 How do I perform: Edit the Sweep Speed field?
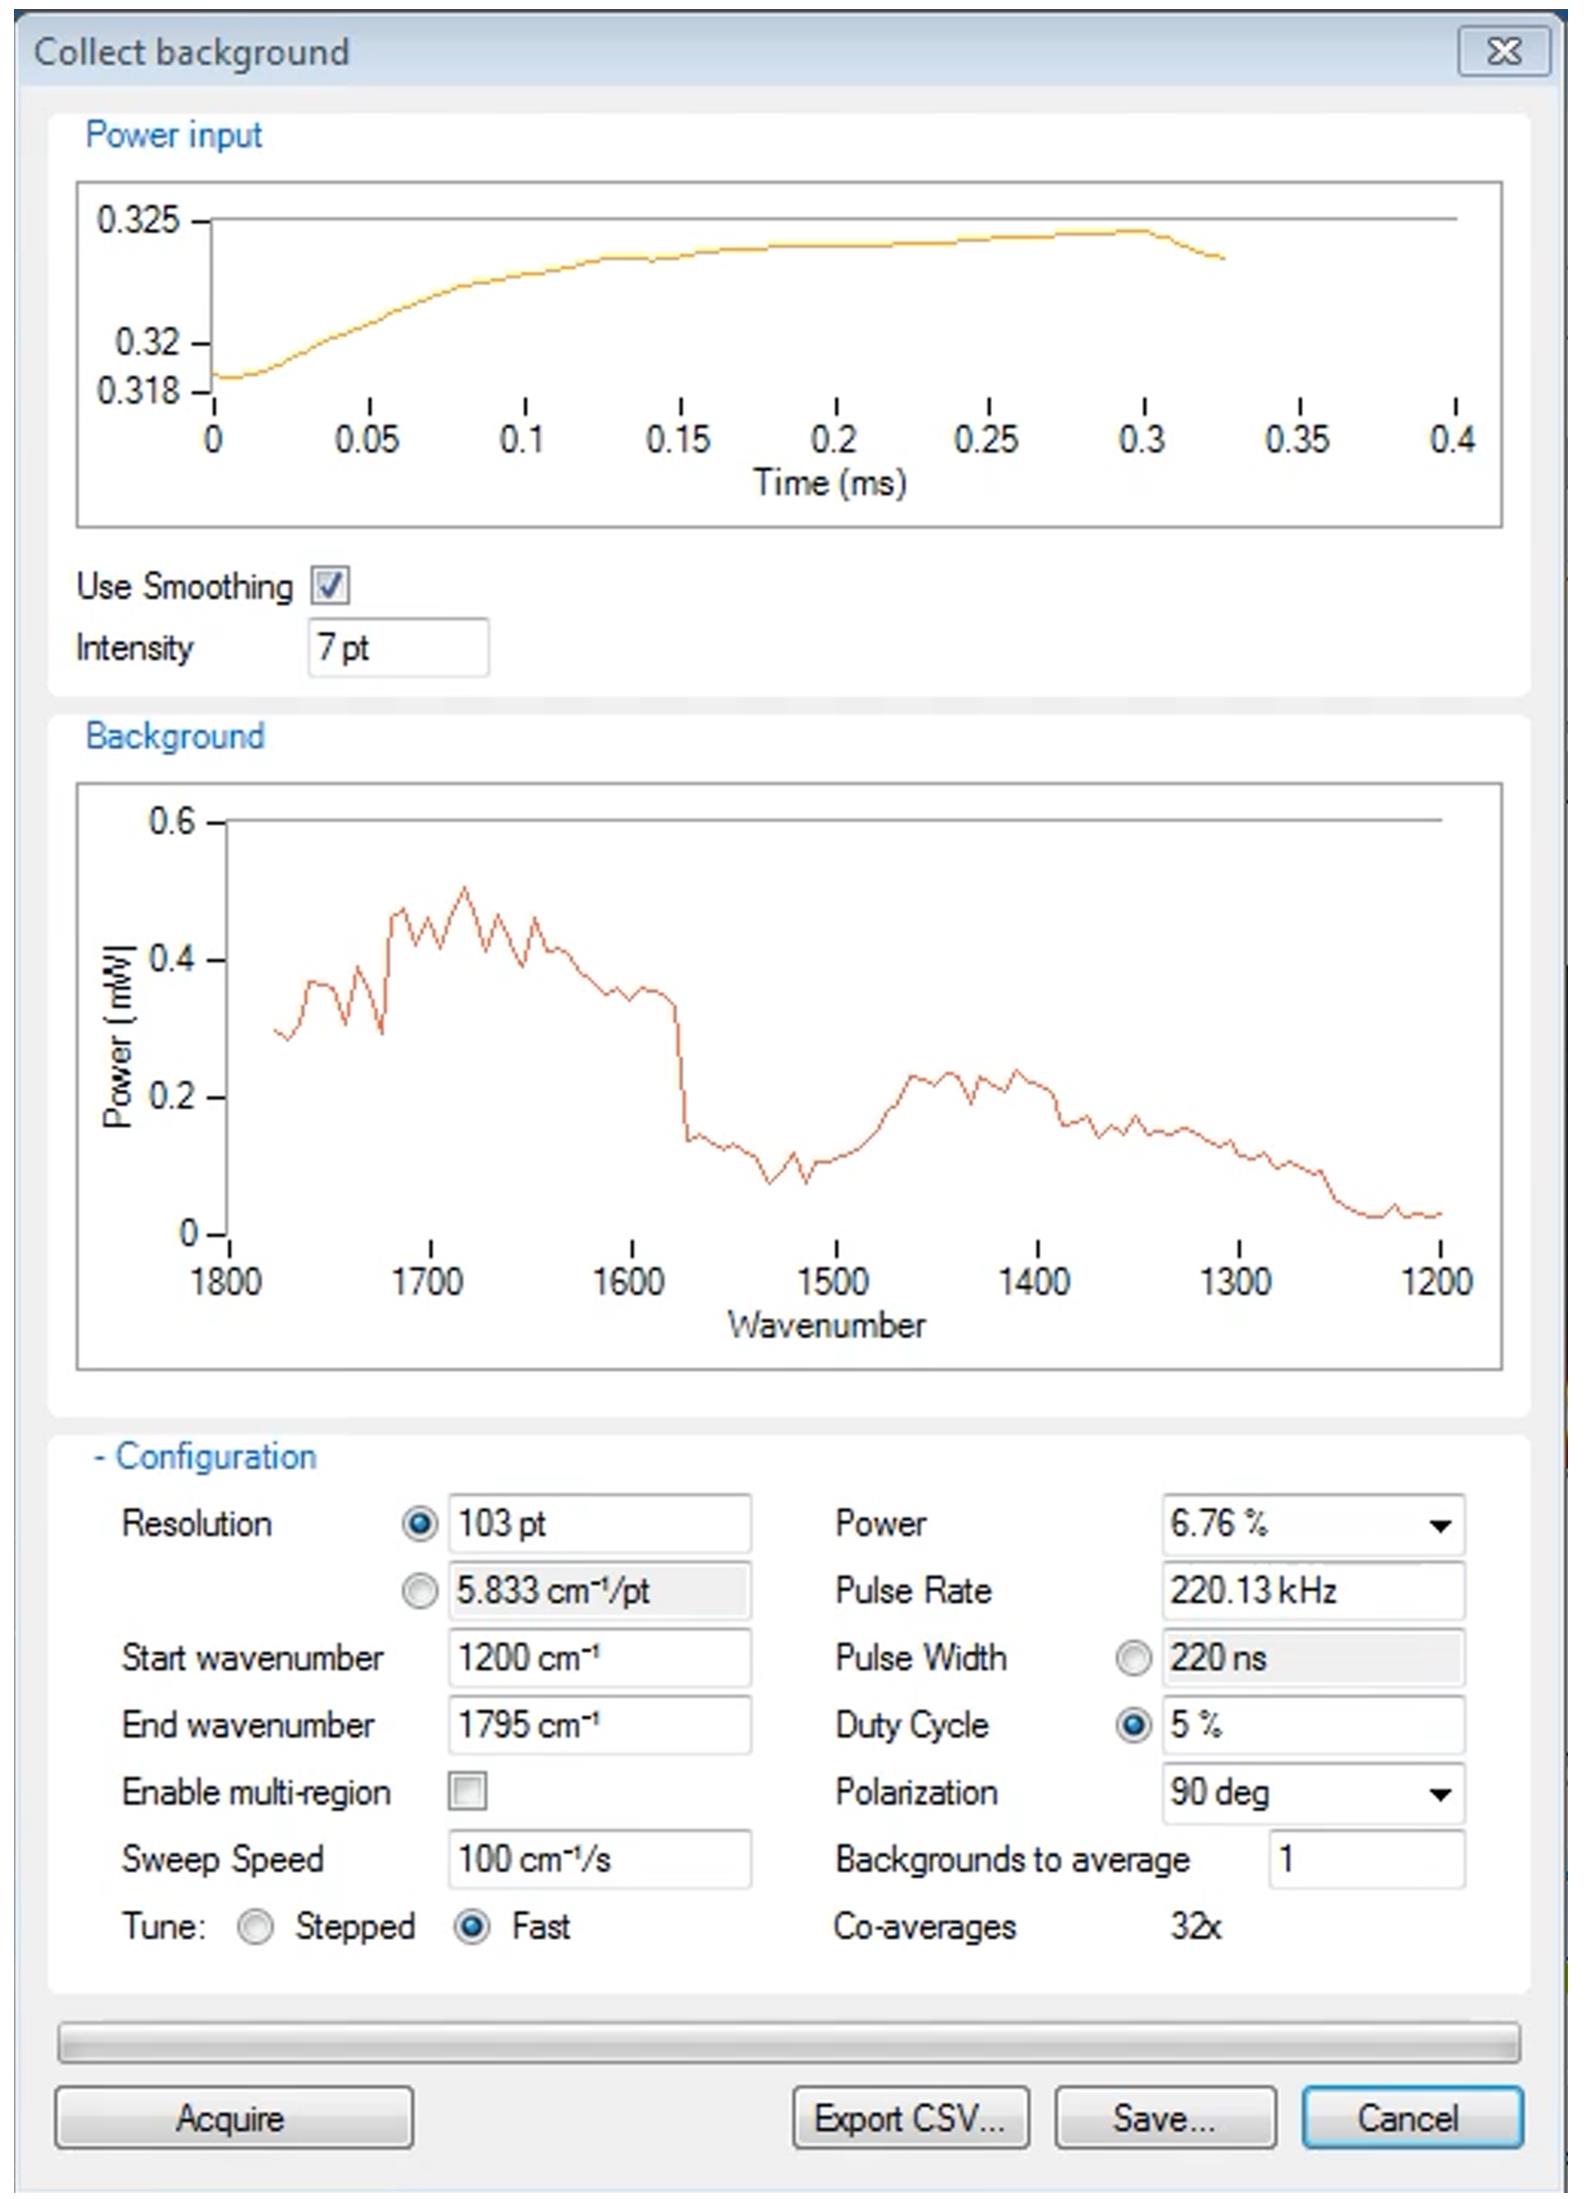tap(600, 1860)
